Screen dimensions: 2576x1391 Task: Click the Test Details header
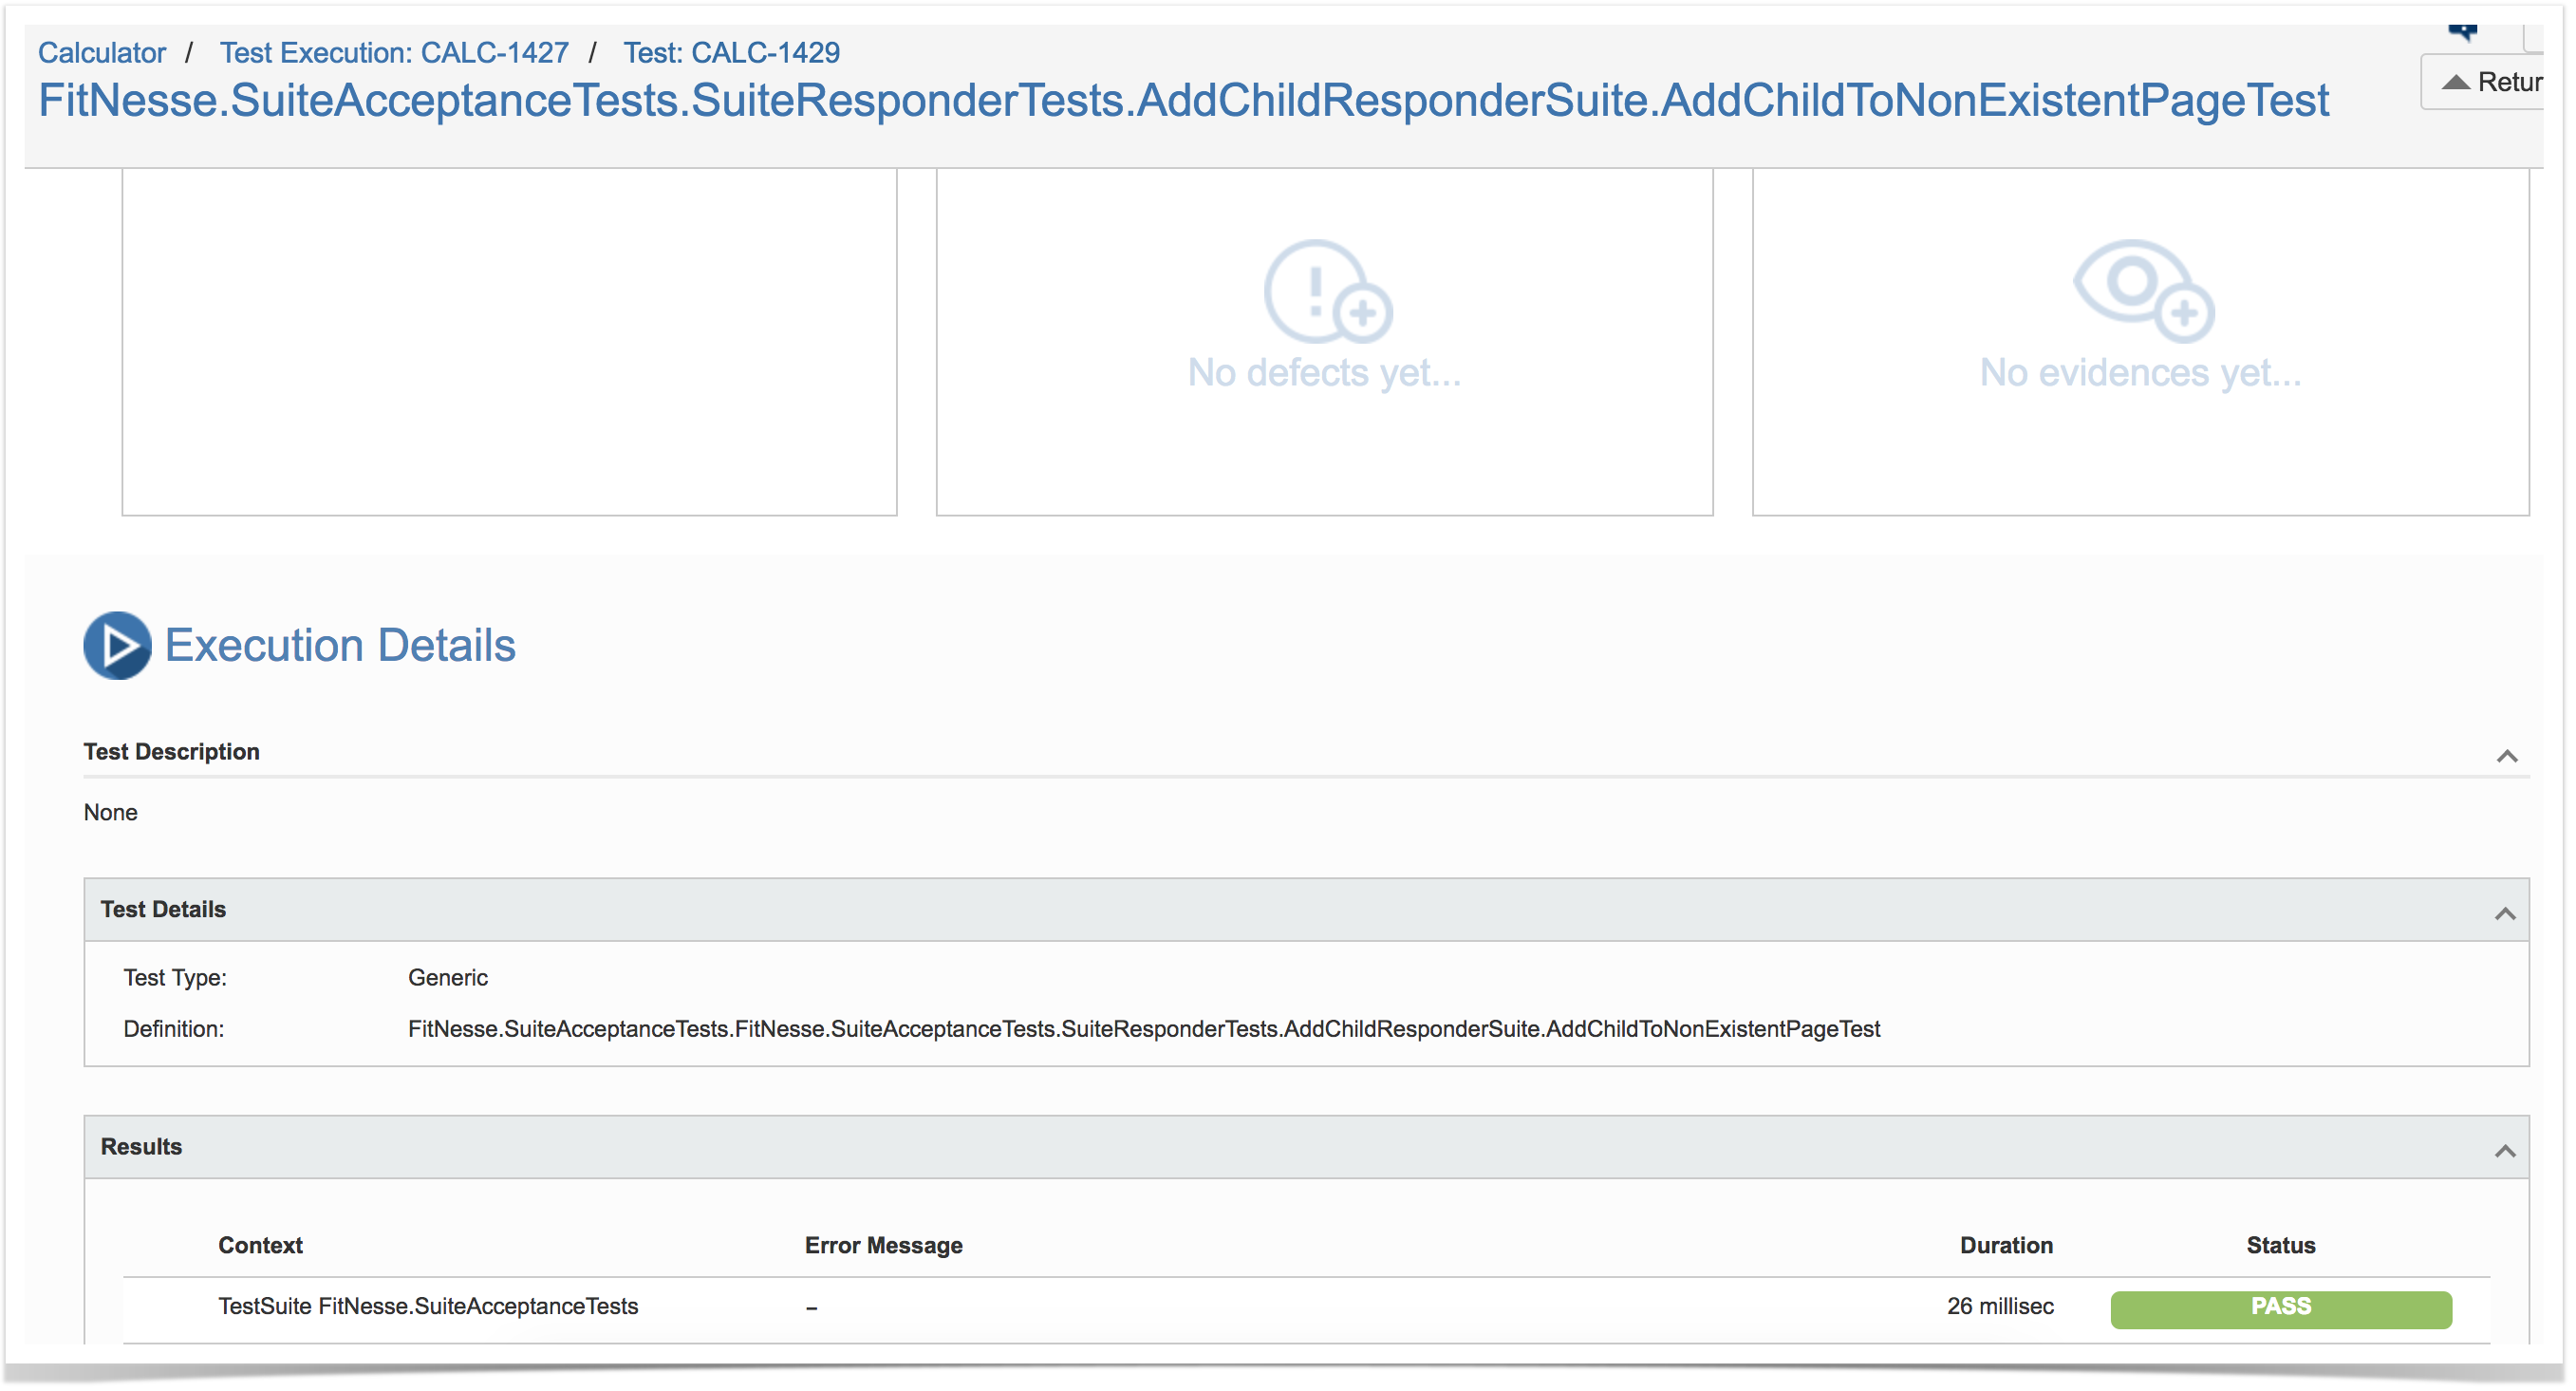(x=1306, y=910)
